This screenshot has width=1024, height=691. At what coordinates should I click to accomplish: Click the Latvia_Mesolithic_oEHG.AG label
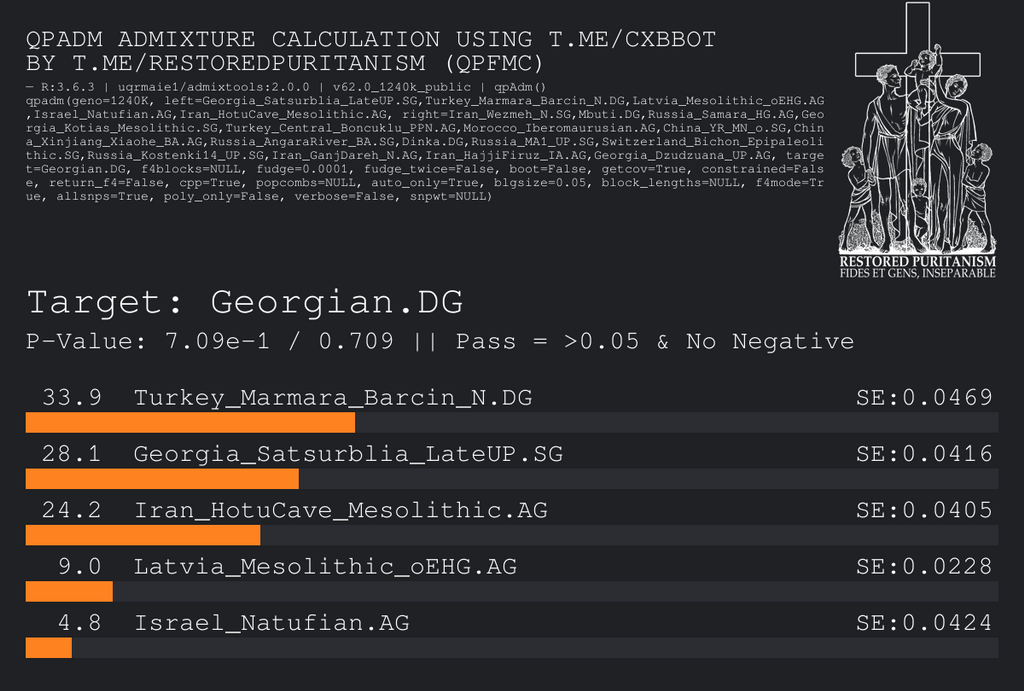[325, 567]
